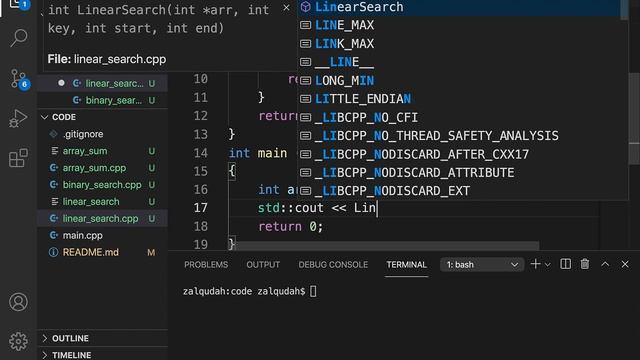Screen dimensions: 640x360
Task: Kill terminal using trash icon
Action: [585, 264]
